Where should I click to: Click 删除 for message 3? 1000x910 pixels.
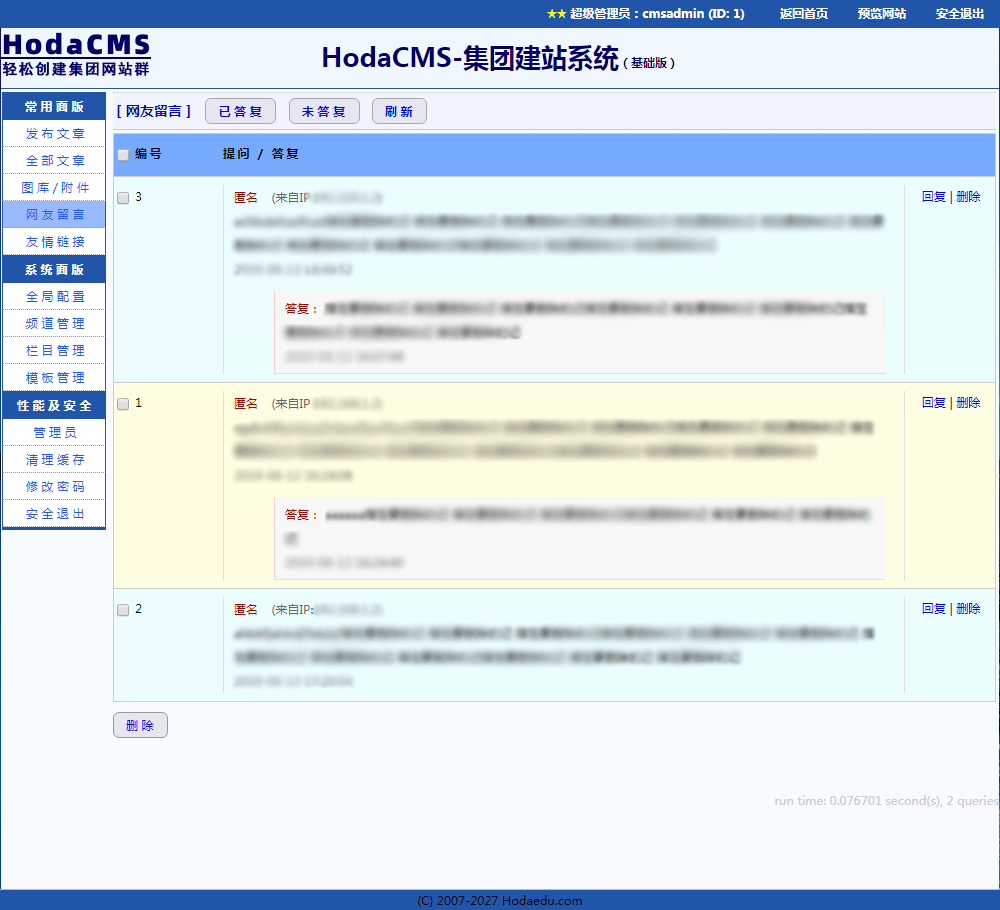point(968,196)
